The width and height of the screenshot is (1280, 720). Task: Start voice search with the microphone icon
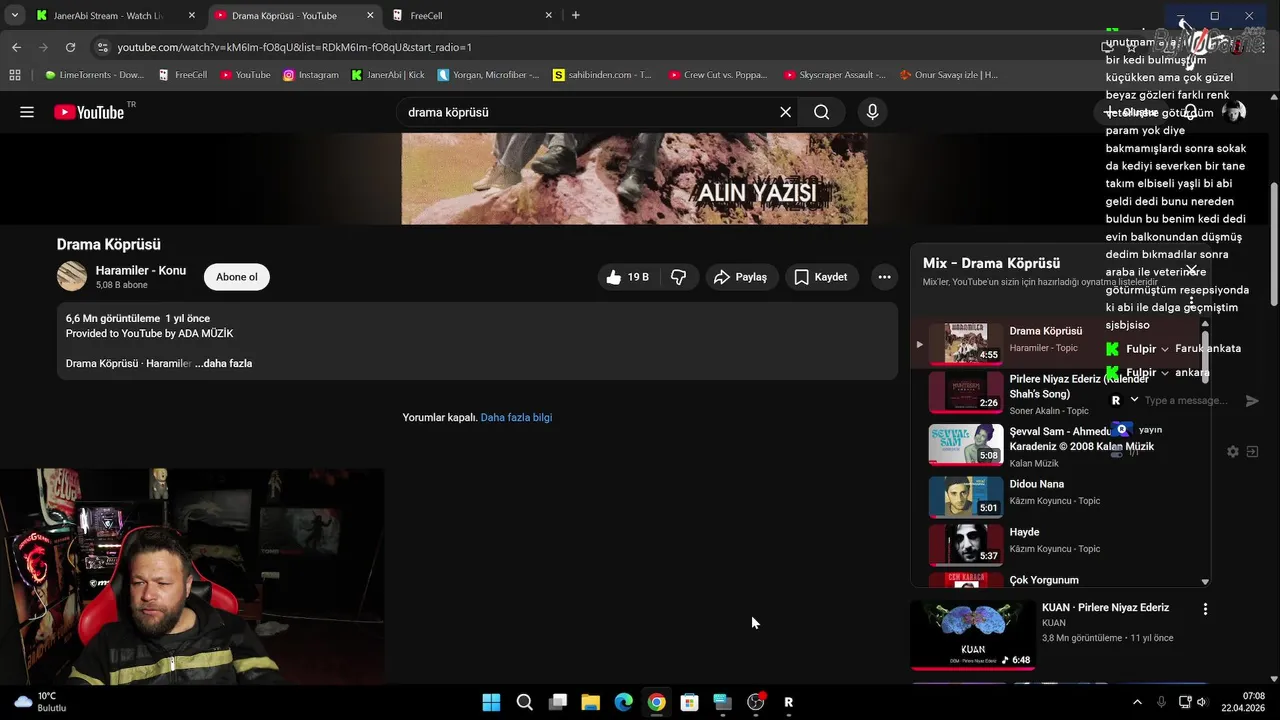873,112
